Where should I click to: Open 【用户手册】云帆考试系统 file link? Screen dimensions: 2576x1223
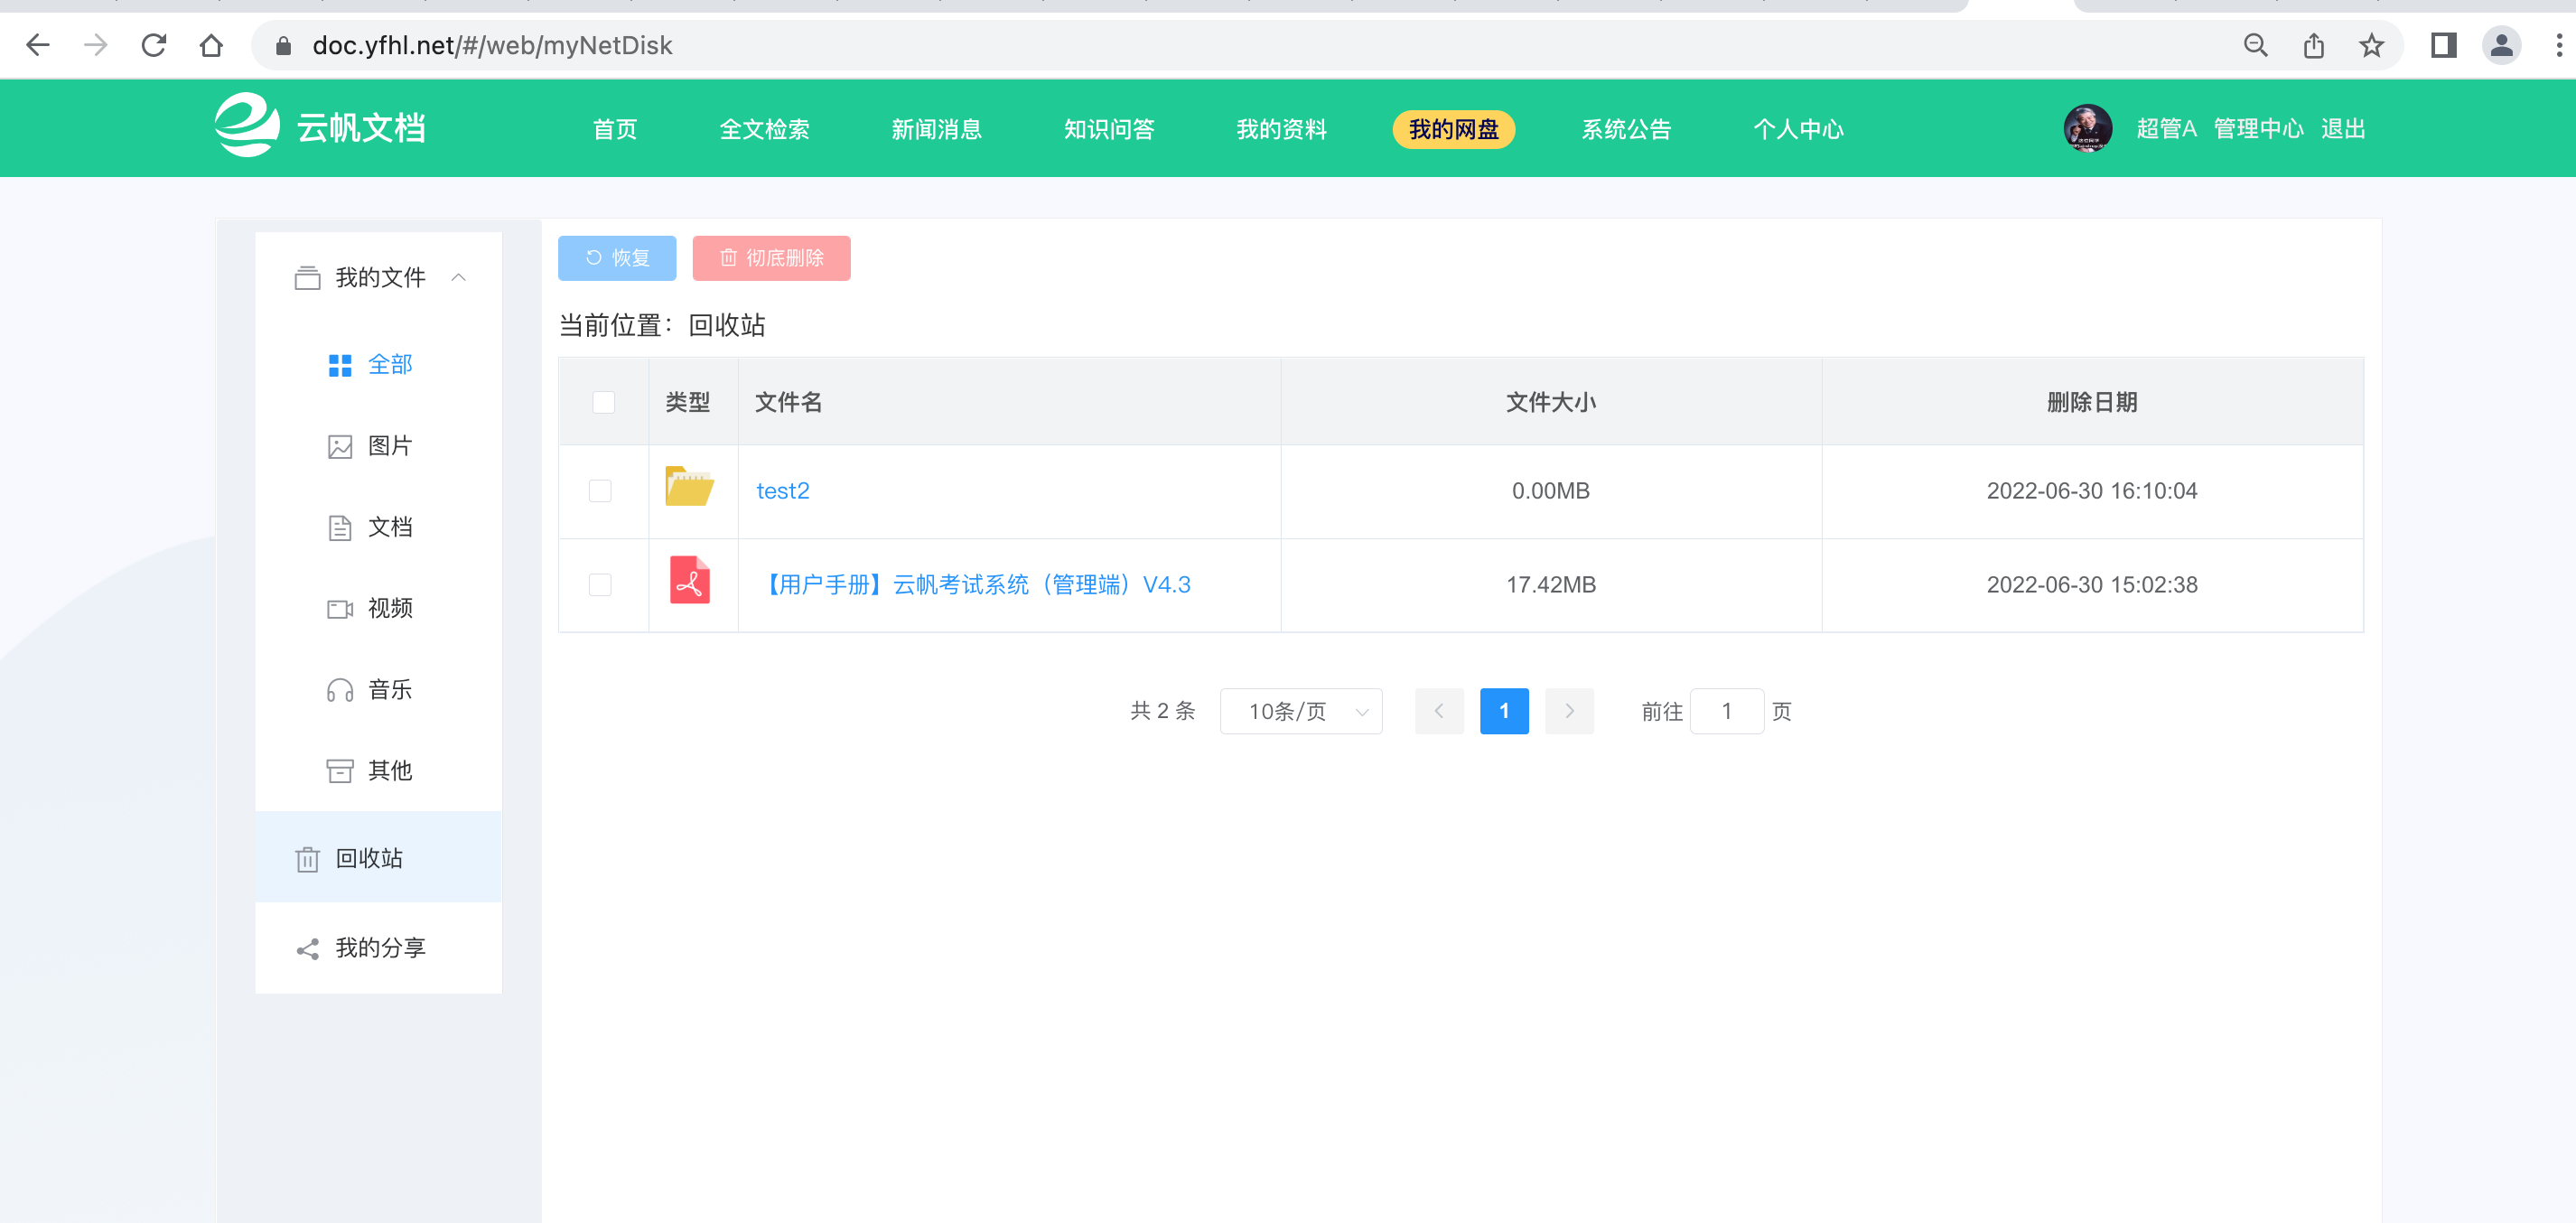[974, 585]
